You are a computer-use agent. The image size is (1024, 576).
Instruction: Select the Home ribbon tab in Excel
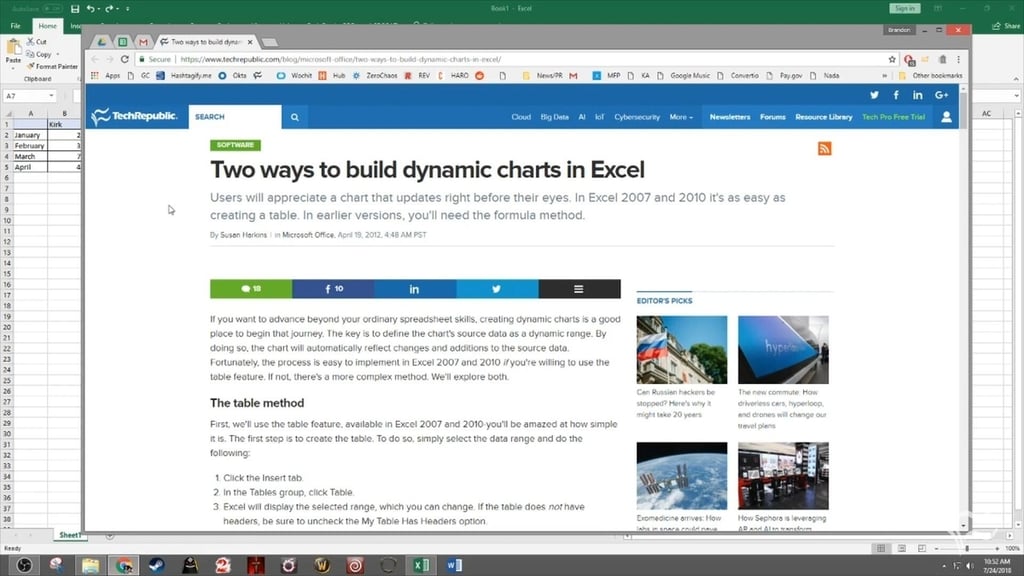pyautogui.click(x=47, y=26)
